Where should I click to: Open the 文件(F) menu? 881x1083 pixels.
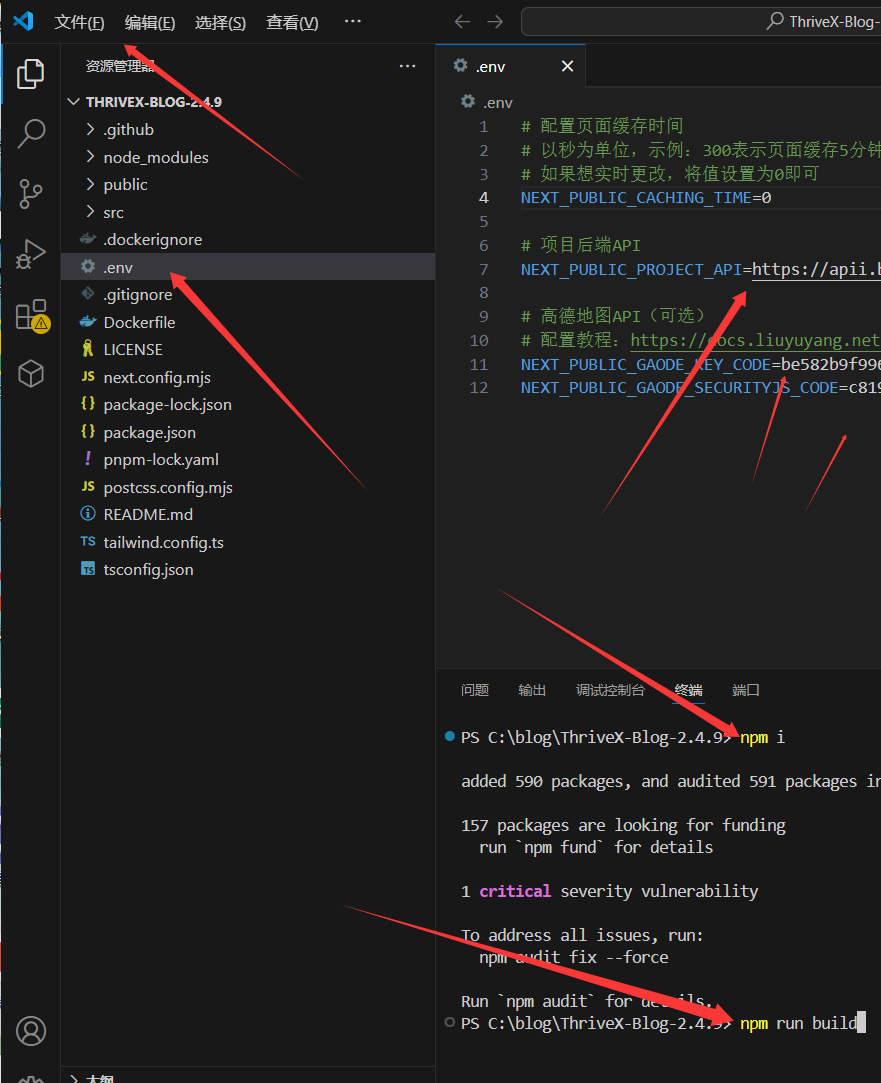[x=79, y=22]
